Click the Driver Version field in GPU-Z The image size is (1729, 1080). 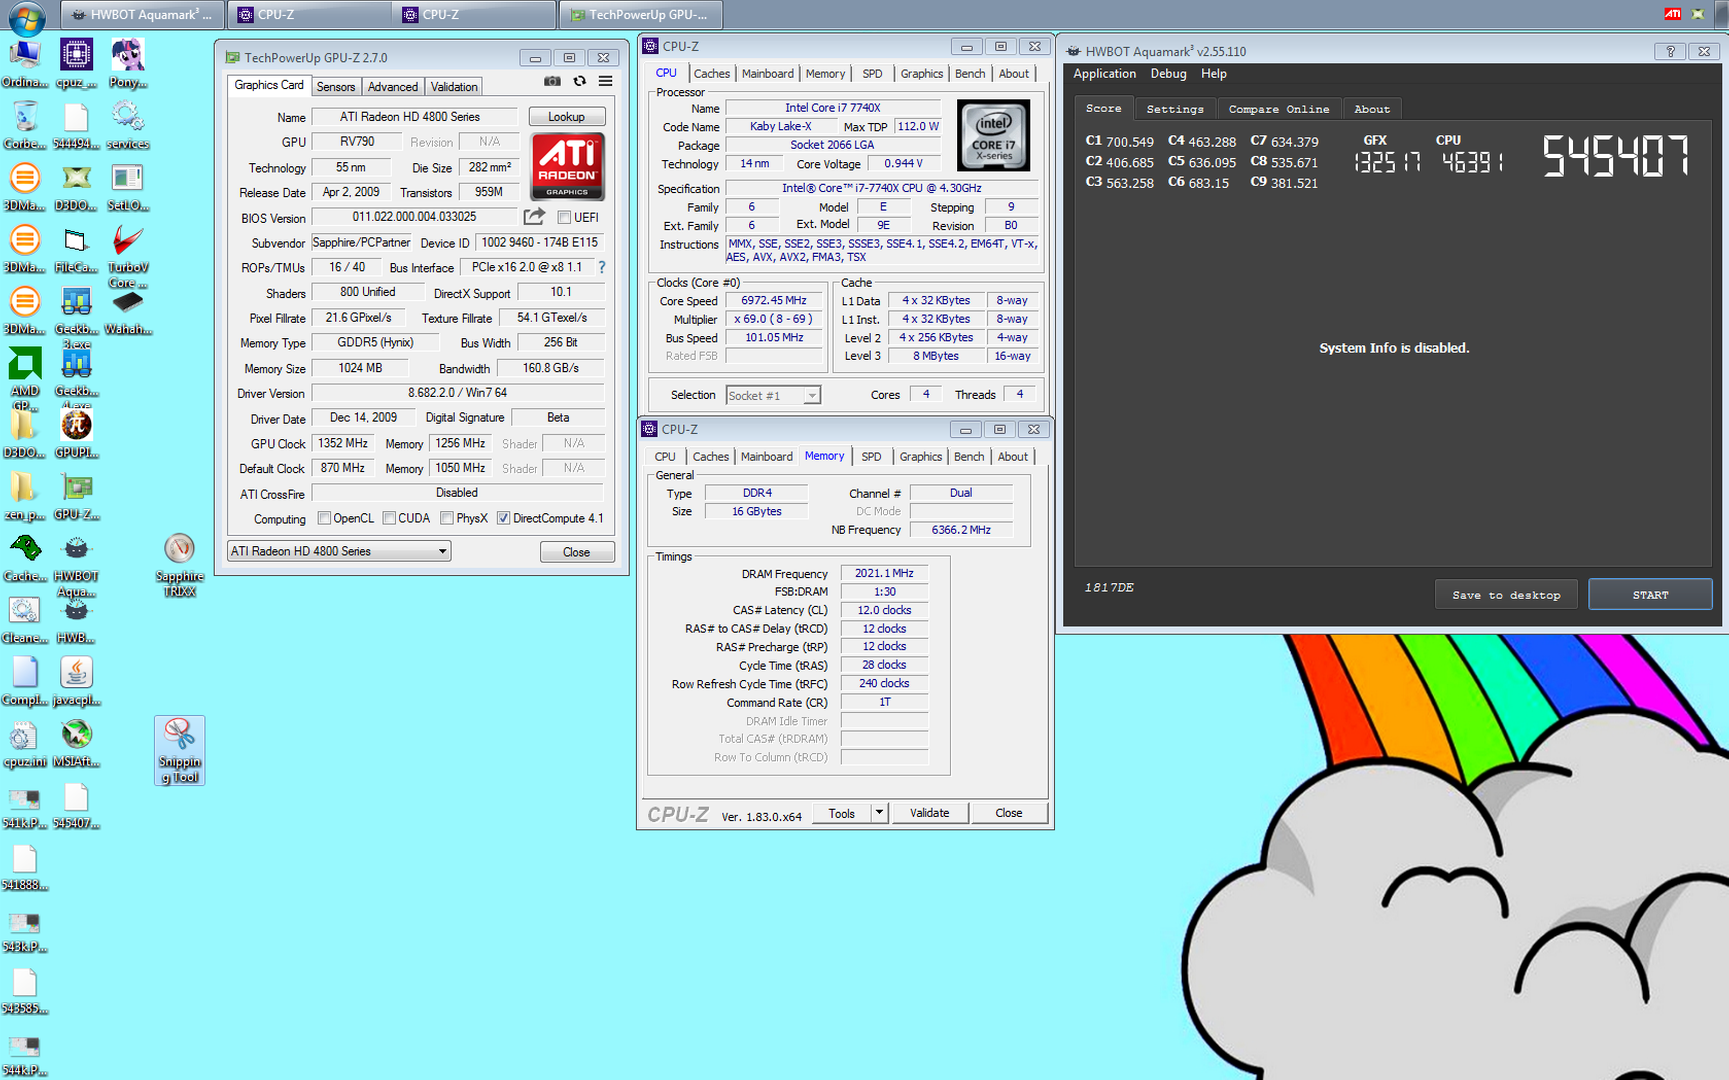(457, 393)
